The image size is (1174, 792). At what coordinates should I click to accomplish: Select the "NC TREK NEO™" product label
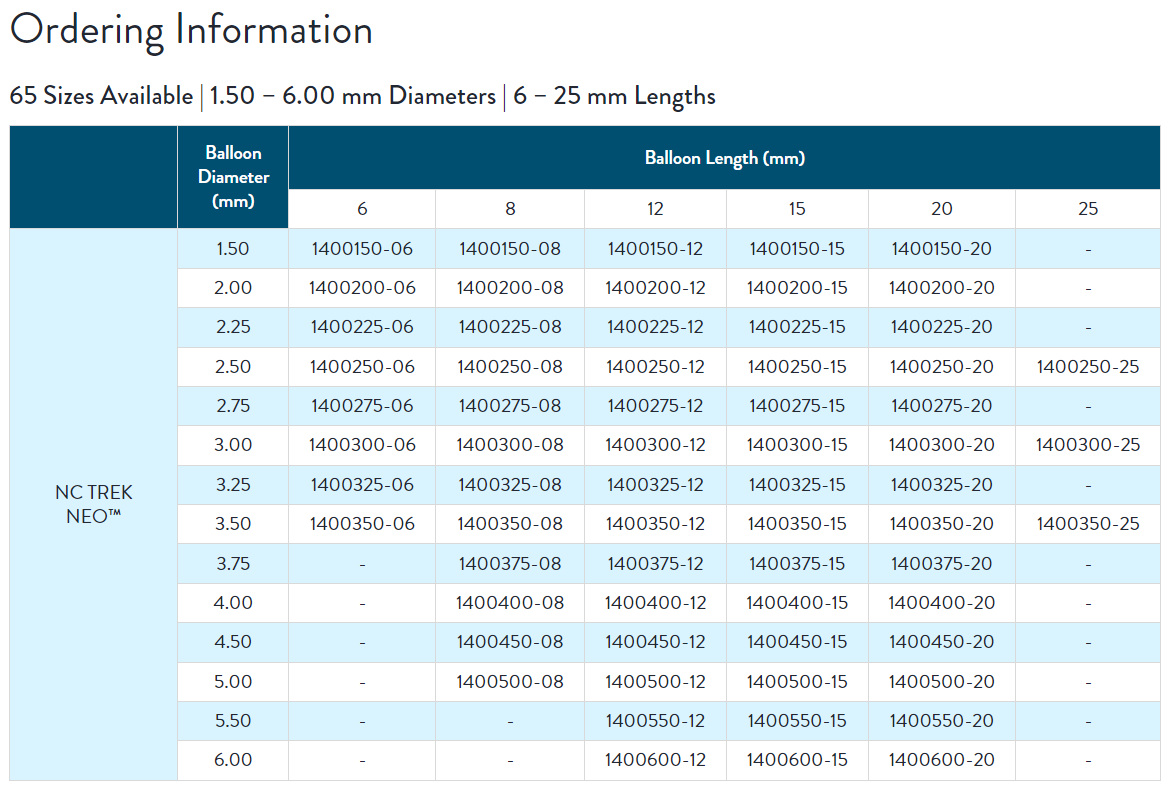click(x=94, y=504)
